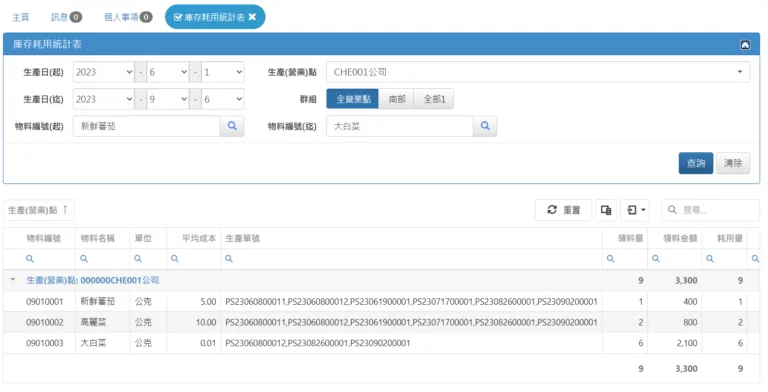Click the 搜尋 search box
The image size is (768, 392).
[711, 210]
